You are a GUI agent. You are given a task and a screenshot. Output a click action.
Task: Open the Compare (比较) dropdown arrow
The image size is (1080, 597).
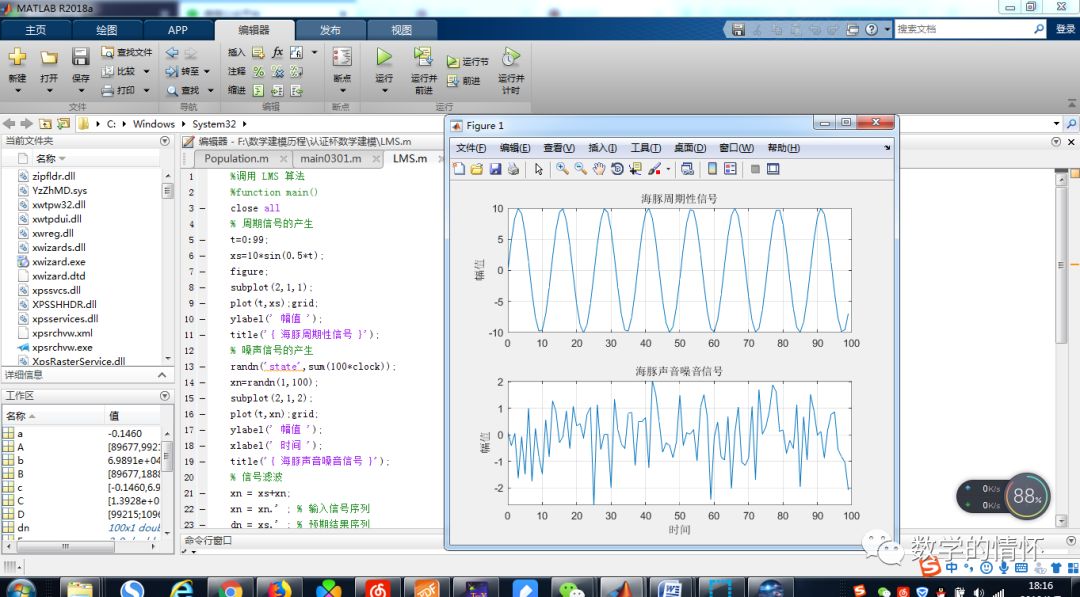coord(146,72)
